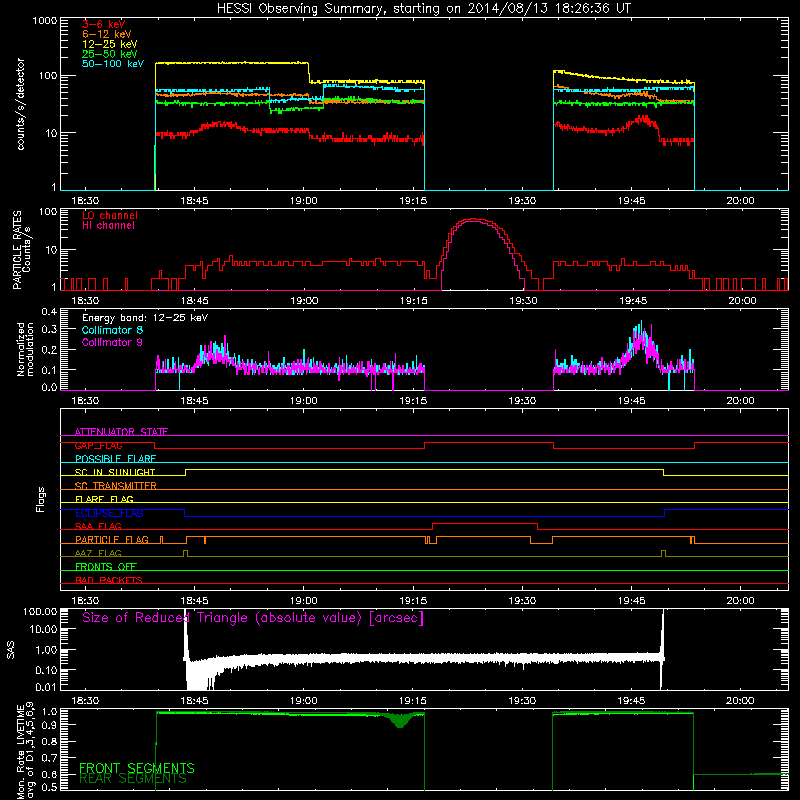Image resolution: width=800 pixels, height=800 pixels.
Task: Select the orange '6-12 keV' legend entry
Action: coord(107,34)
